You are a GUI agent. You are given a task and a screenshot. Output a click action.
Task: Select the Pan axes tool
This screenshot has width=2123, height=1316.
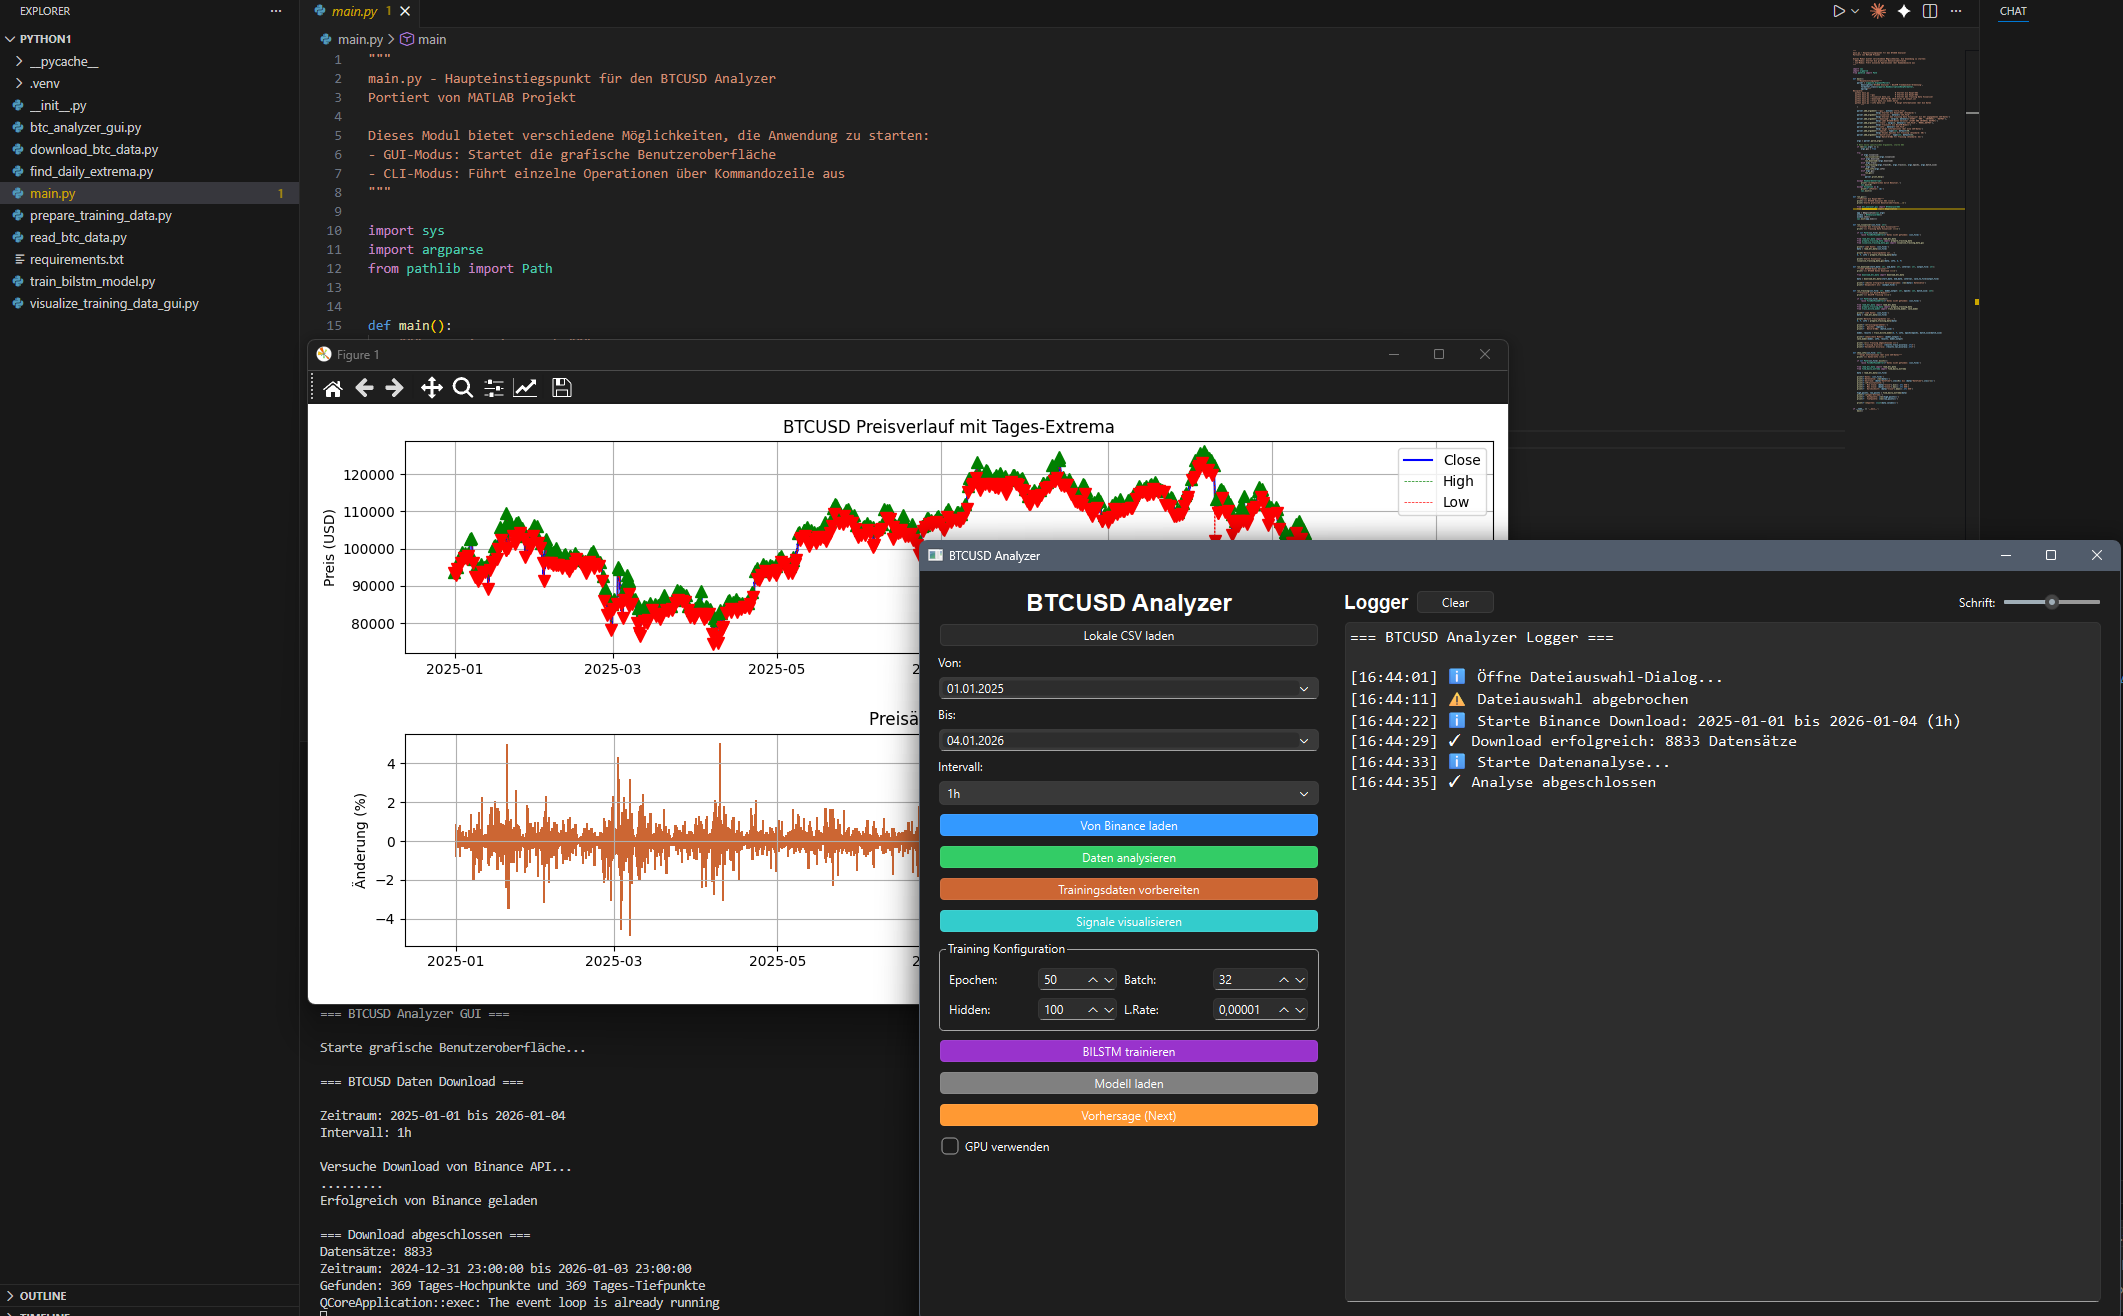pos(431,388)
